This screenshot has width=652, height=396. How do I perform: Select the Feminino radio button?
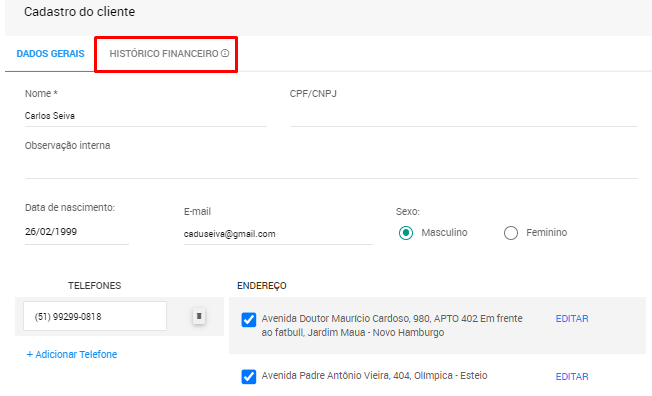tap(511, 233)
